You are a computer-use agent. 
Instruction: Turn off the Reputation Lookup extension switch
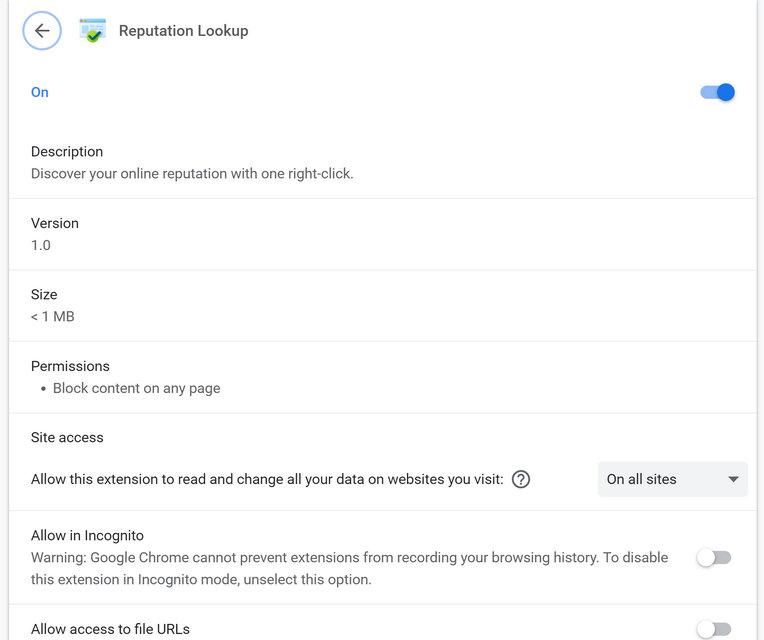click(x=717, y=92)
